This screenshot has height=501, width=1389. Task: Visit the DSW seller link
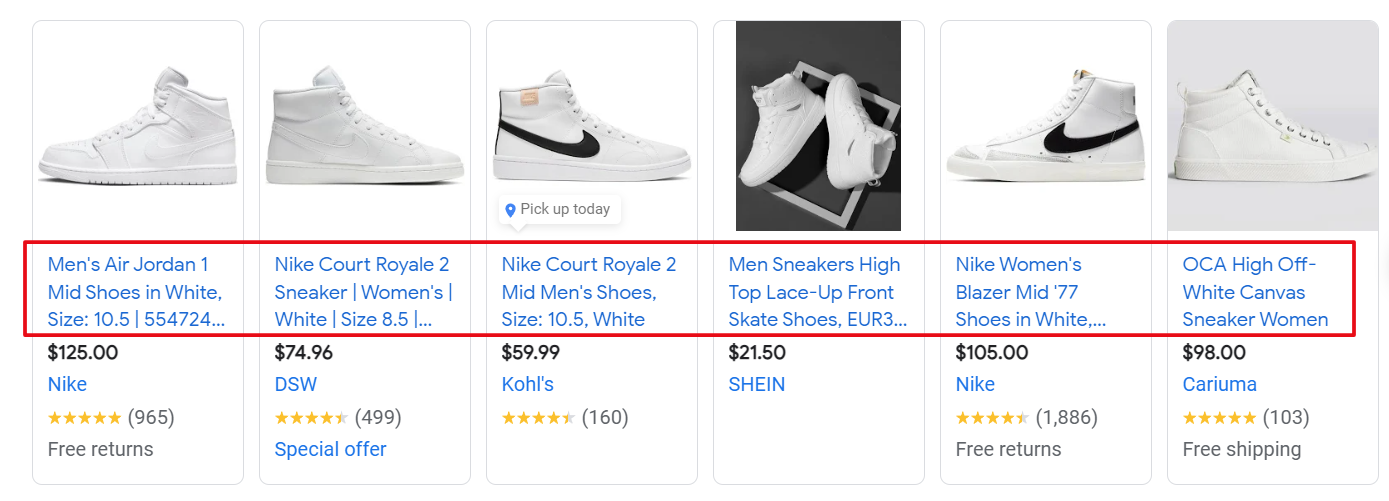[294, 384]
